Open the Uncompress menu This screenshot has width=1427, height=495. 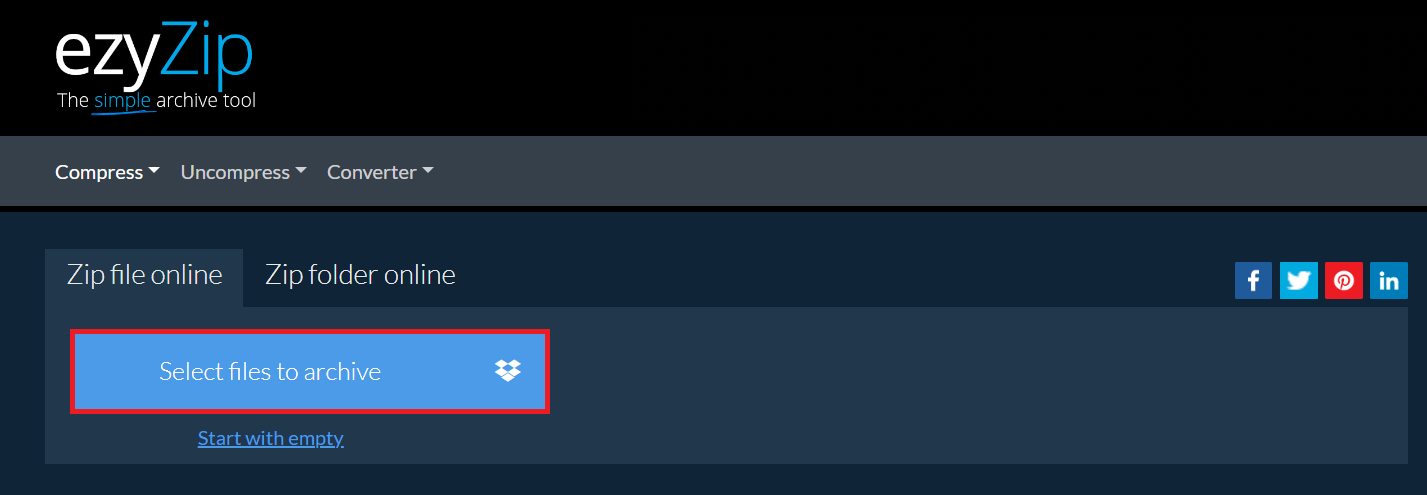(x=243, y=172)
